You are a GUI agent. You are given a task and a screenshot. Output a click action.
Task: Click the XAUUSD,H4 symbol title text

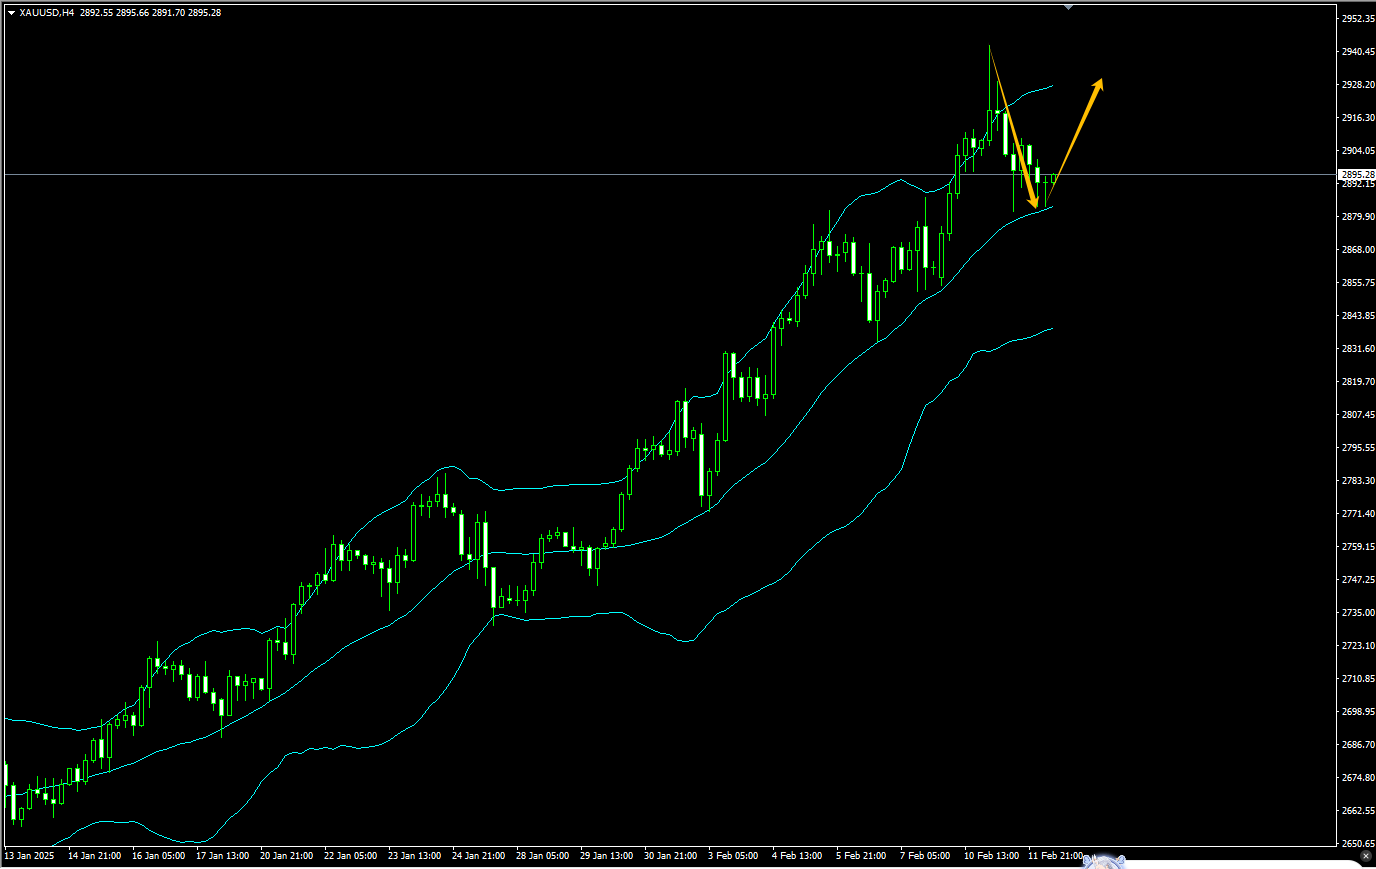[x=46, y=13]
